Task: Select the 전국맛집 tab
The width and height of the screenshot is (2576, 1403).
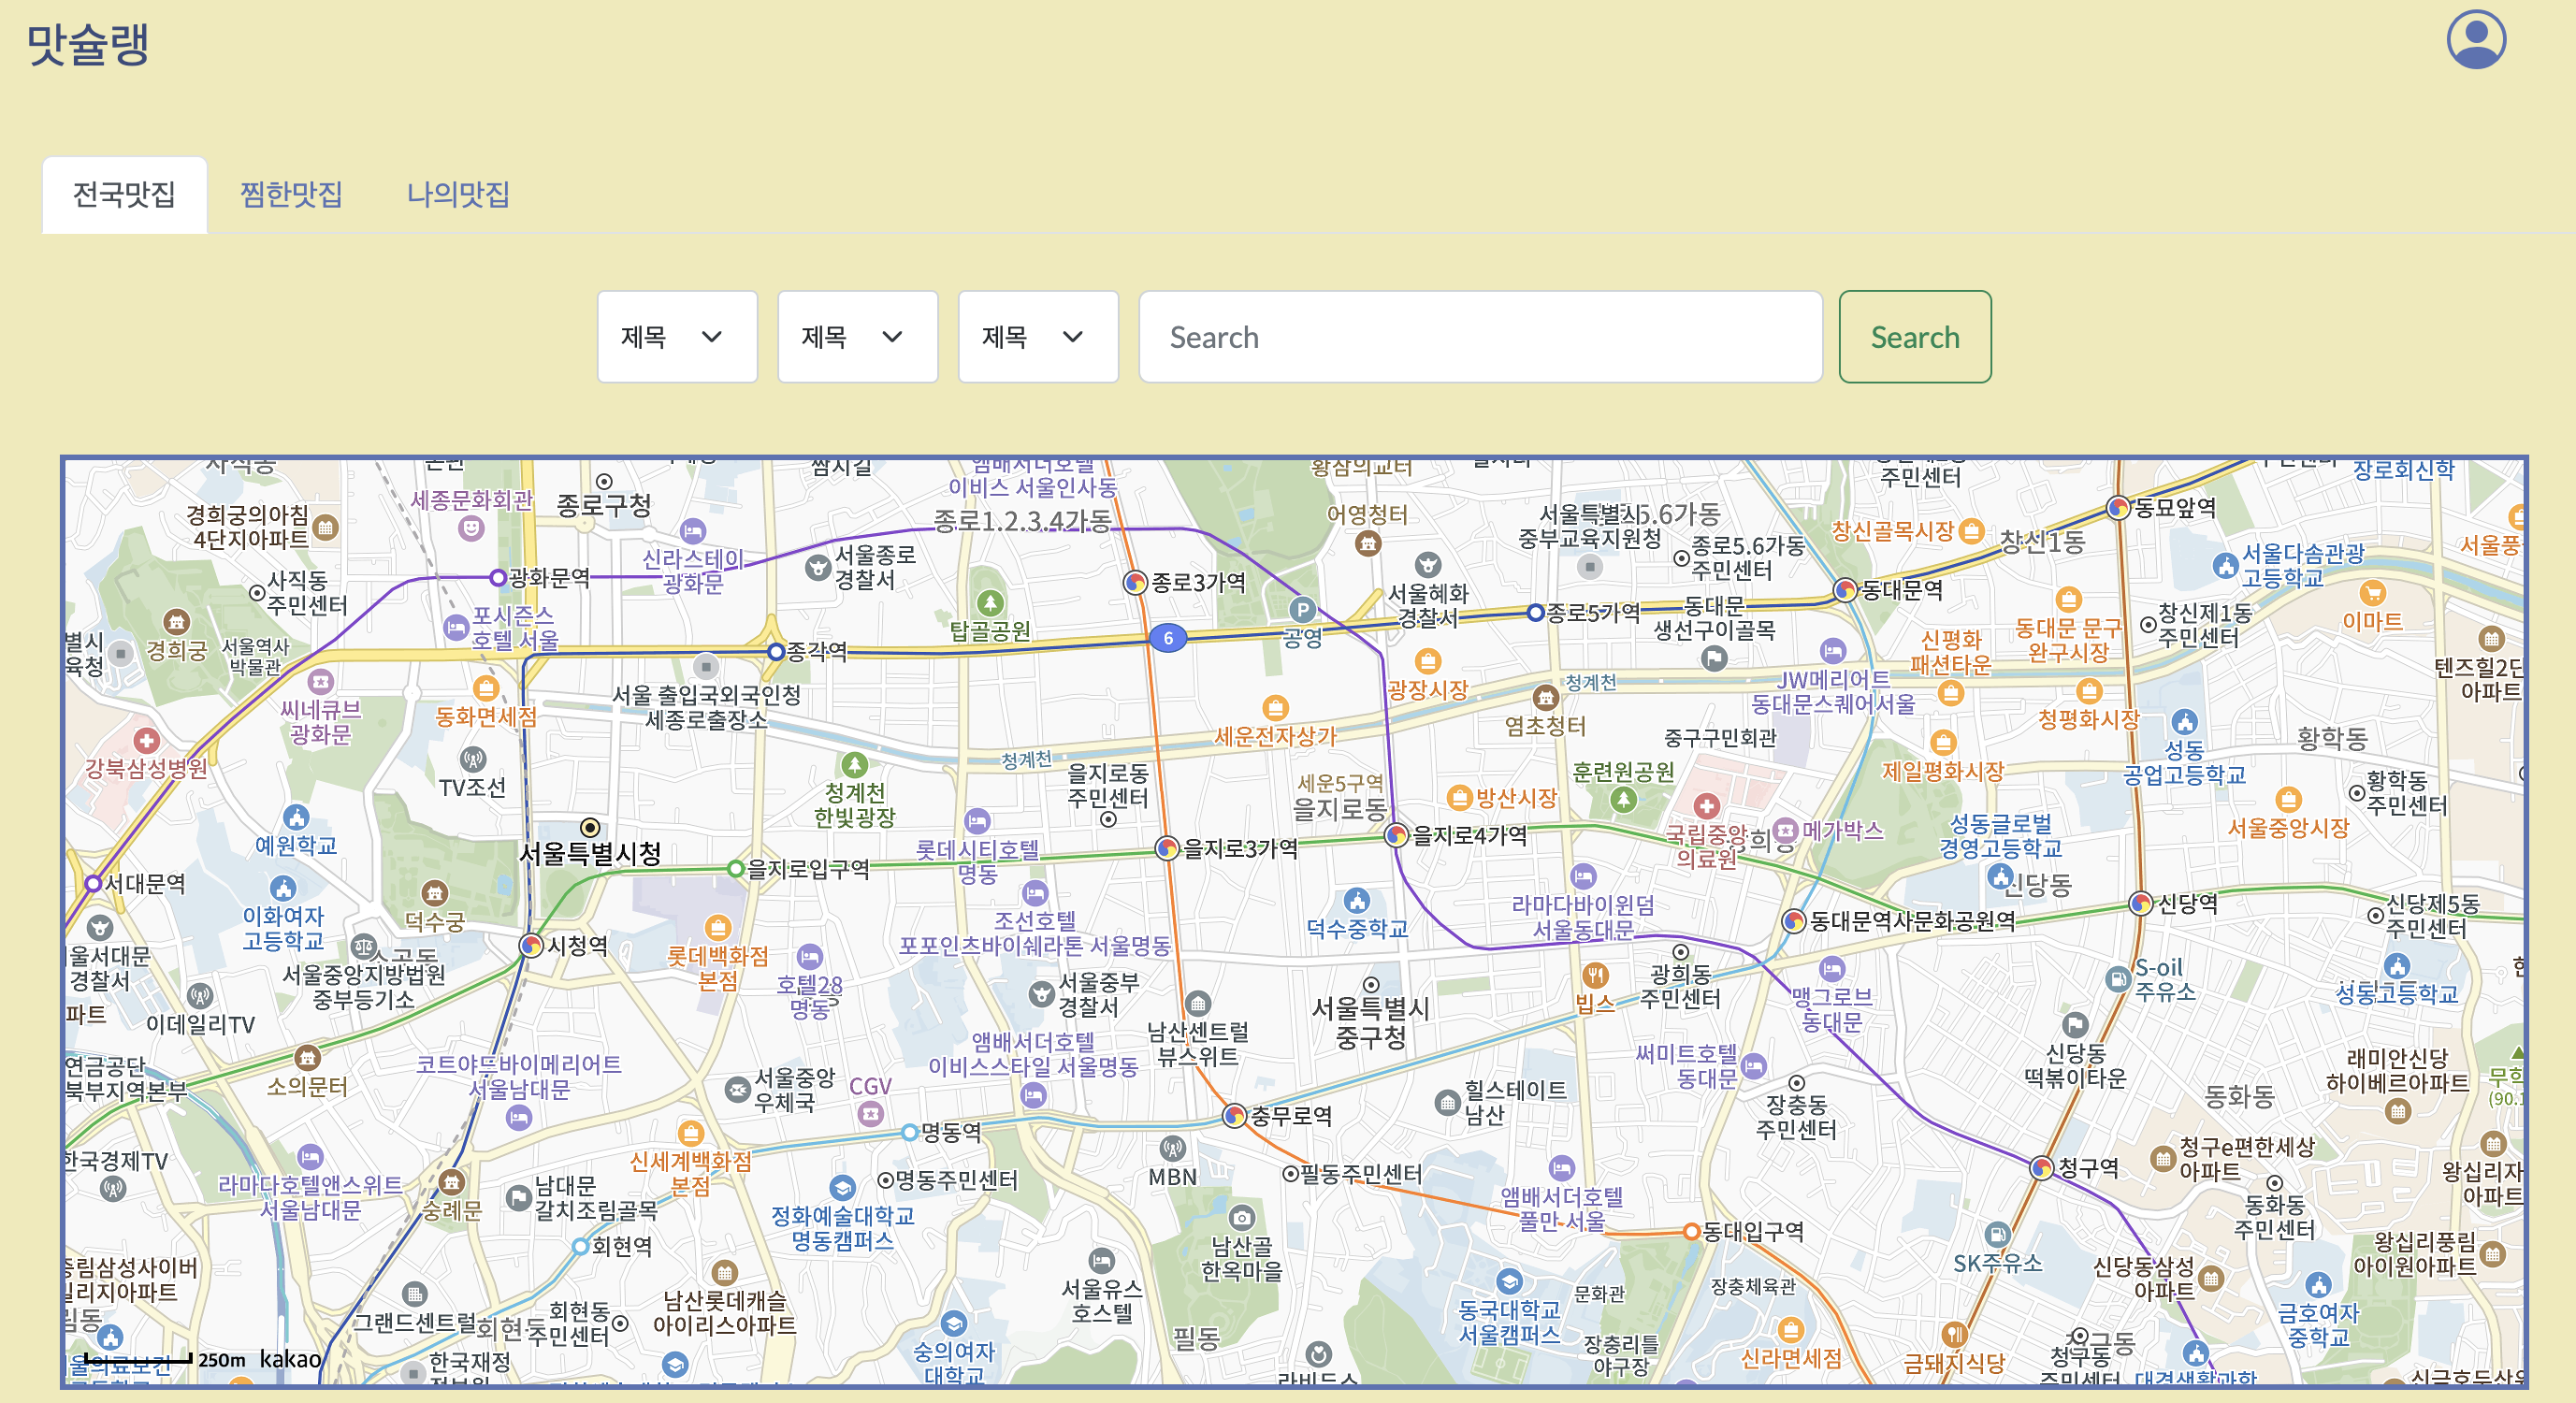Action: 124,194
